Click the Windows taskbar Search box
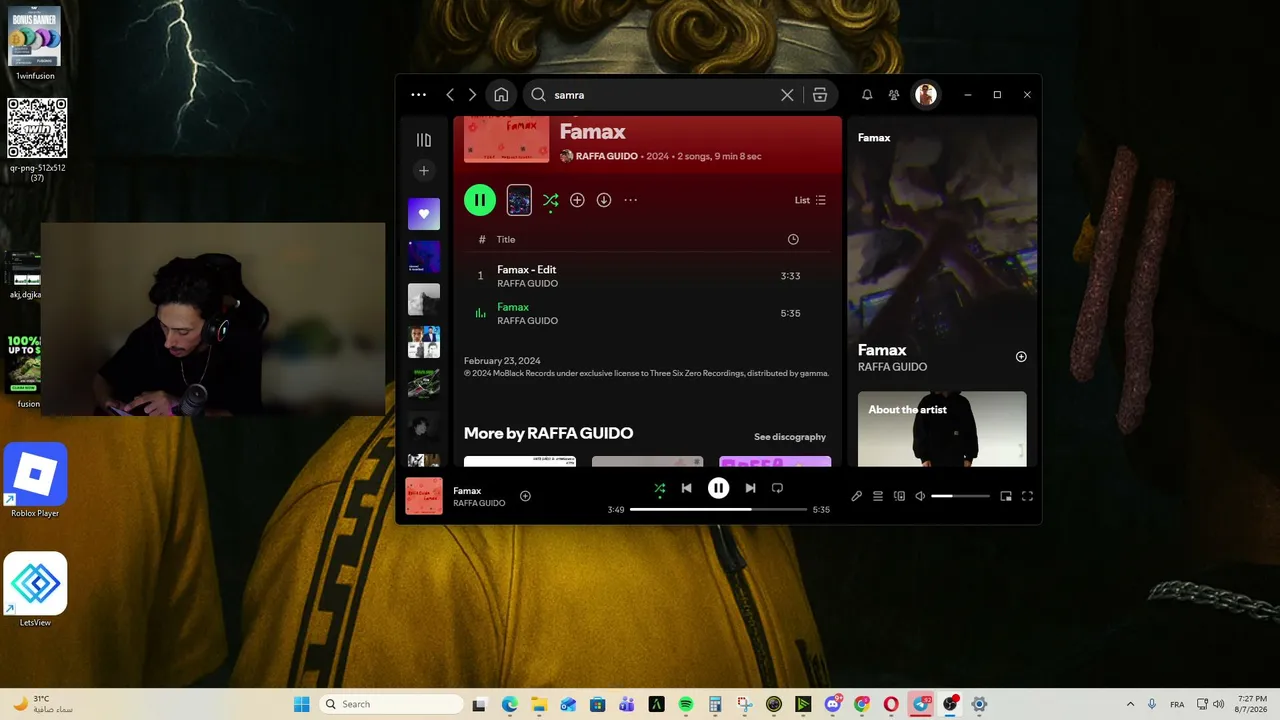1280x720 pixels. click(x=391, y=704)
